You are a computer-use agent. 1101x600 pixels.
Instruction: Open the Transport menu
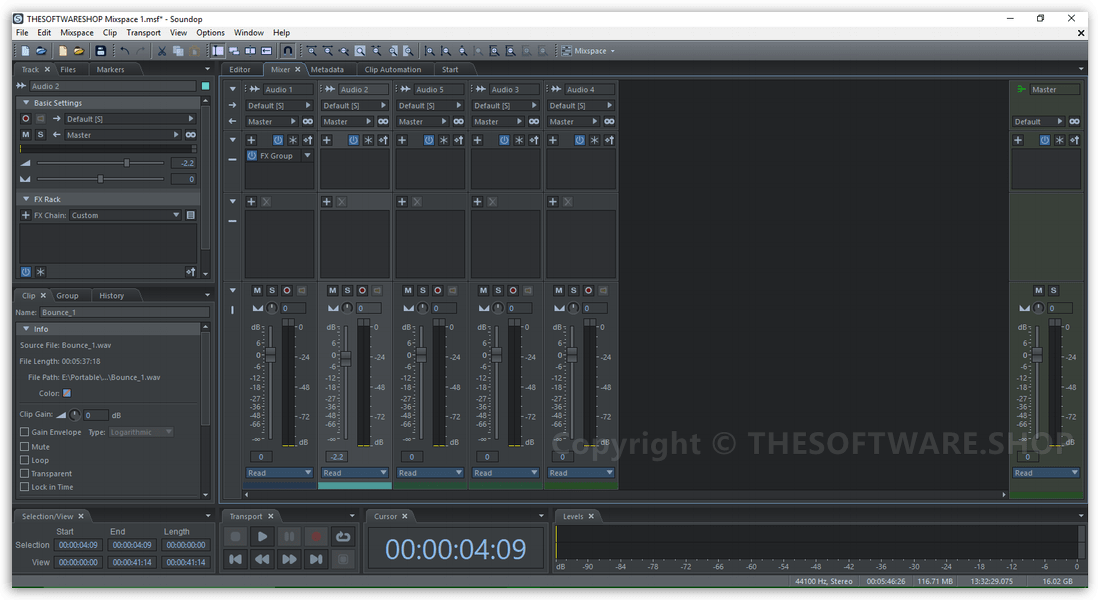[x=143, y=31]
